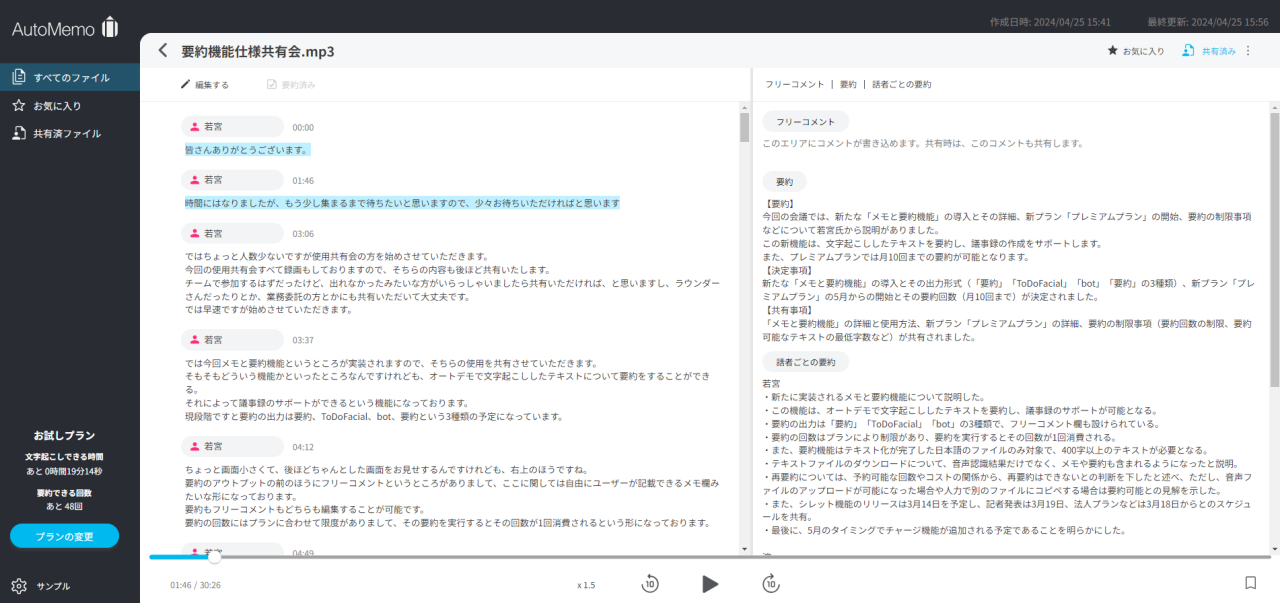
Task: Click the 話者ごとの要約 section pill
Action: (x=806, y=362)
